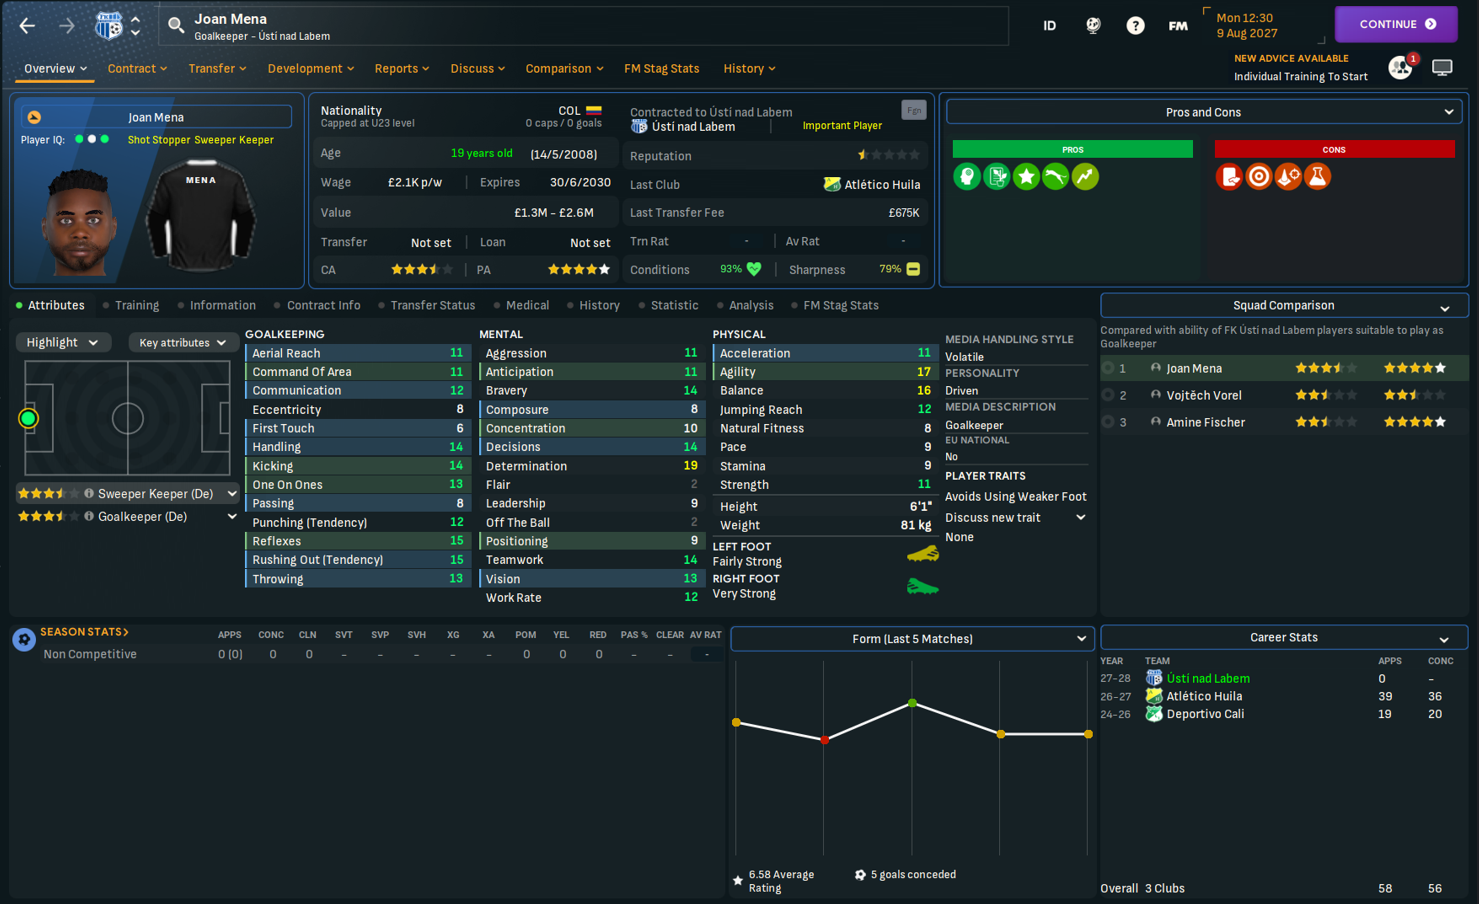Click the green condition heart icon
The width and height of the screenshot is (1479, 904).
pyautogui.click(x=754, y=269)
